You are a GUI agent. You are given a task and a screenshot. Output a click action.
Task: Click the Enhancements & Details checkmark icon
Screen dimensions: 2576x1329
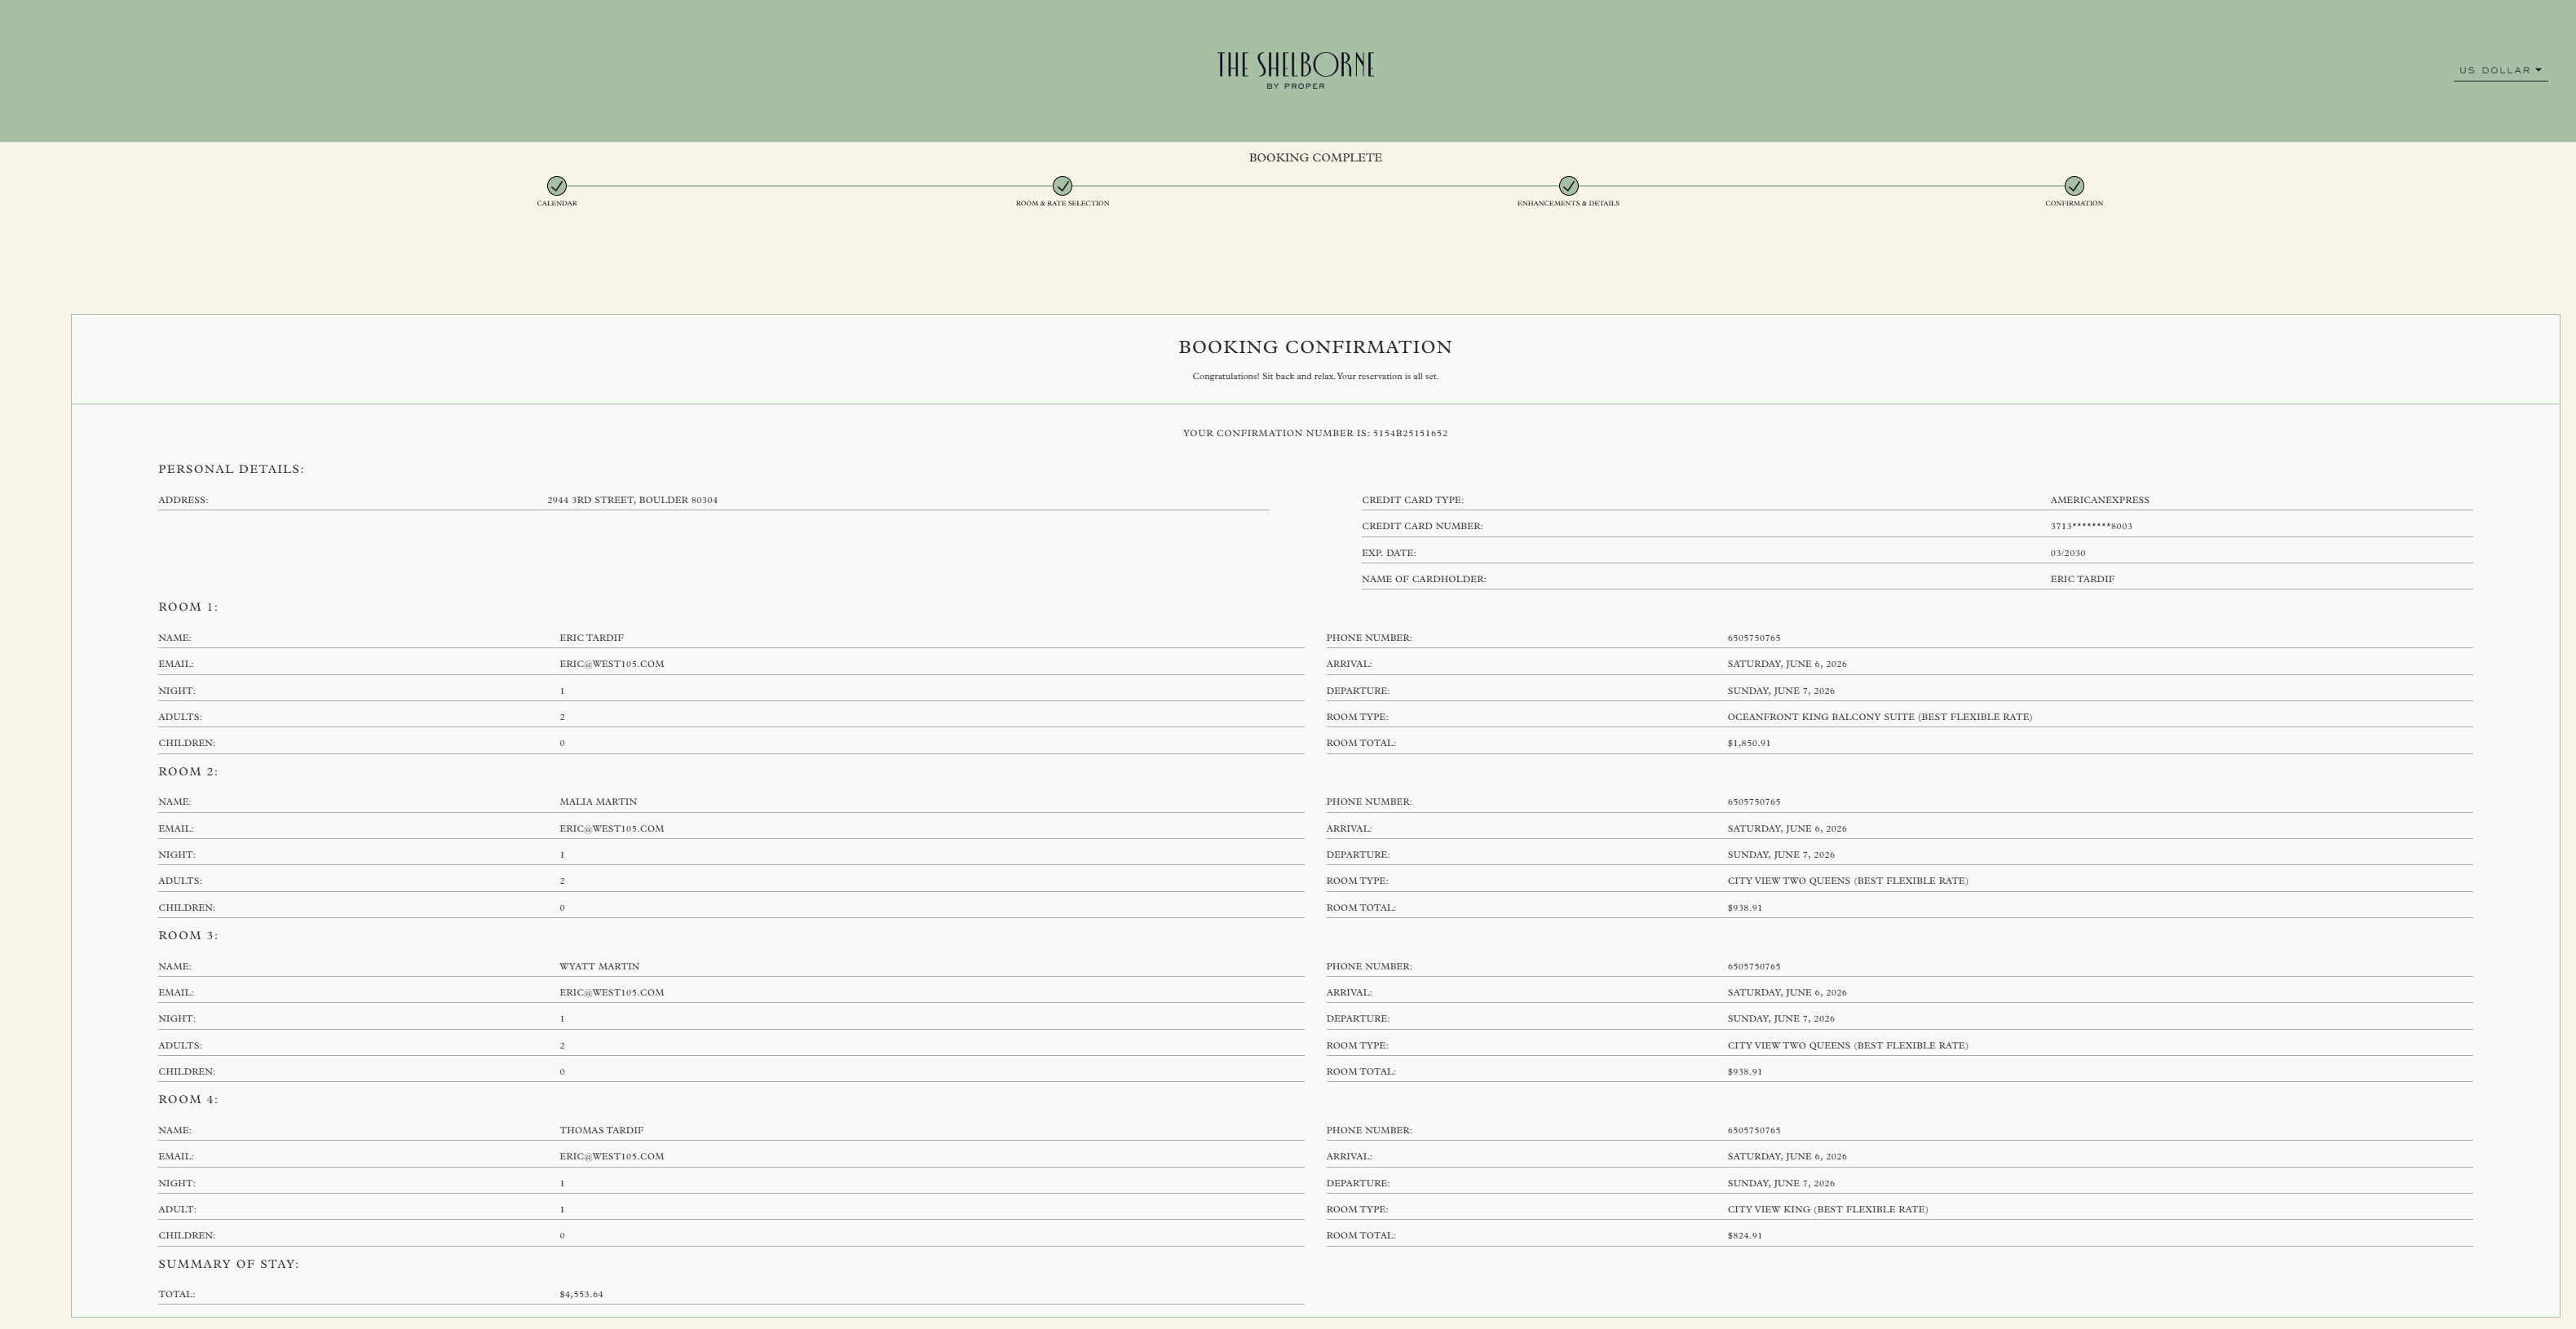tap(1568, 186)
